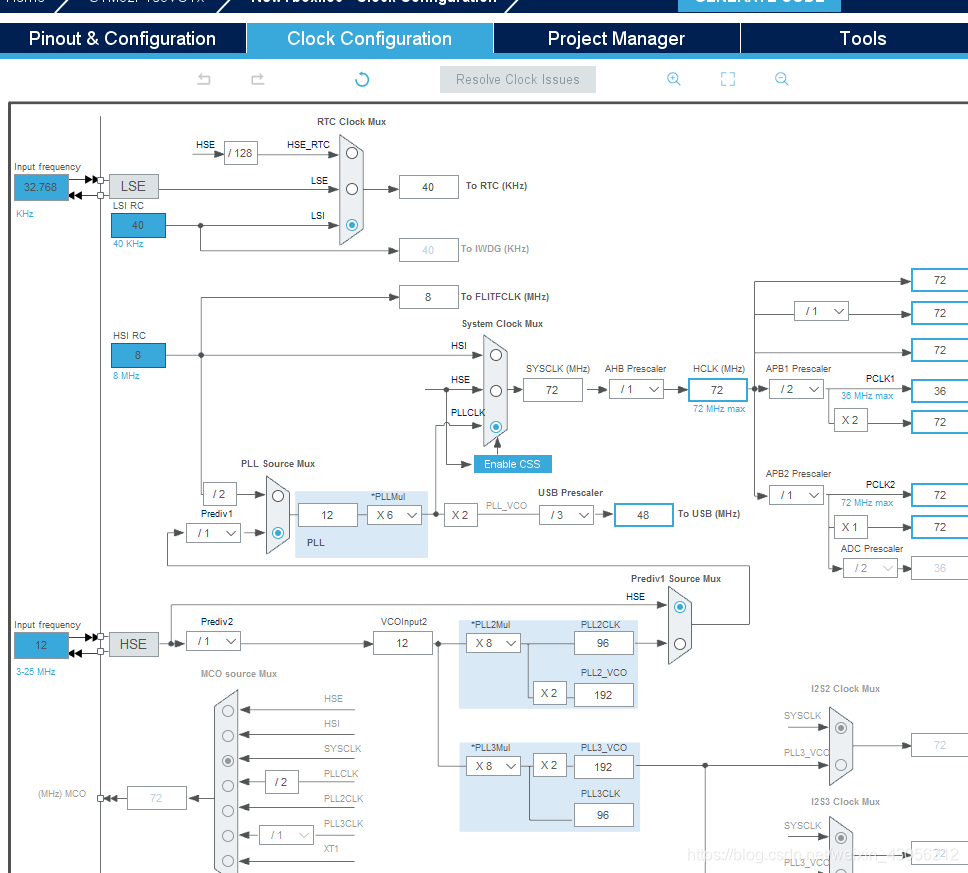Fit clock diagram to window

pyautogui.click(x=728, y=79)
